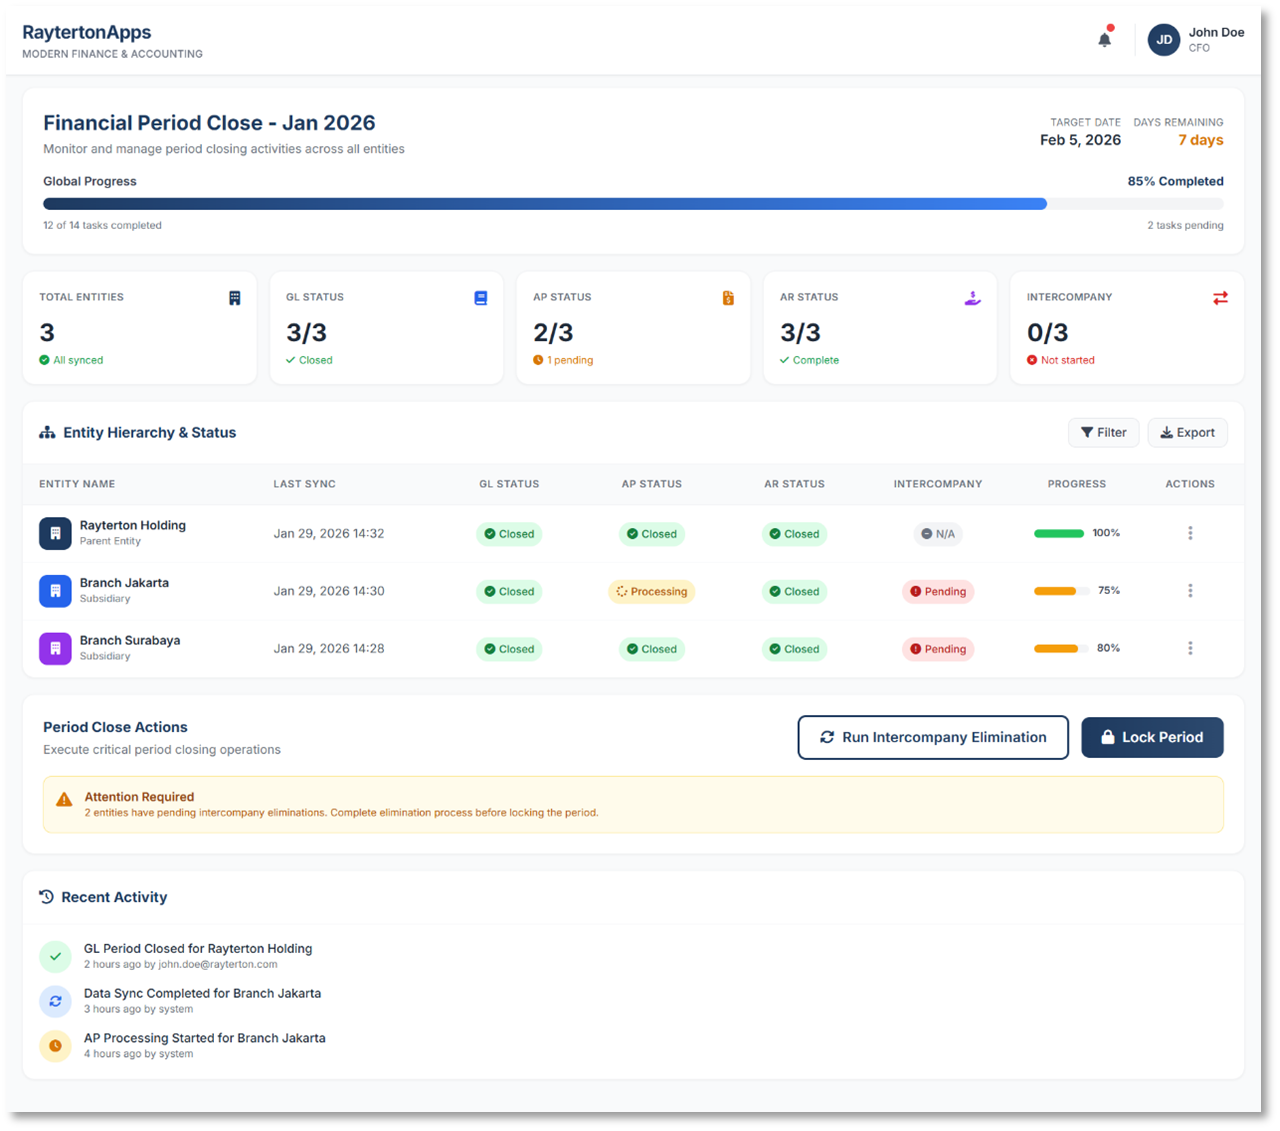This screenshot has width=1280, height=1131.
Task: Open actions menu for Branch Surabaya
Action: [1190, 649]
